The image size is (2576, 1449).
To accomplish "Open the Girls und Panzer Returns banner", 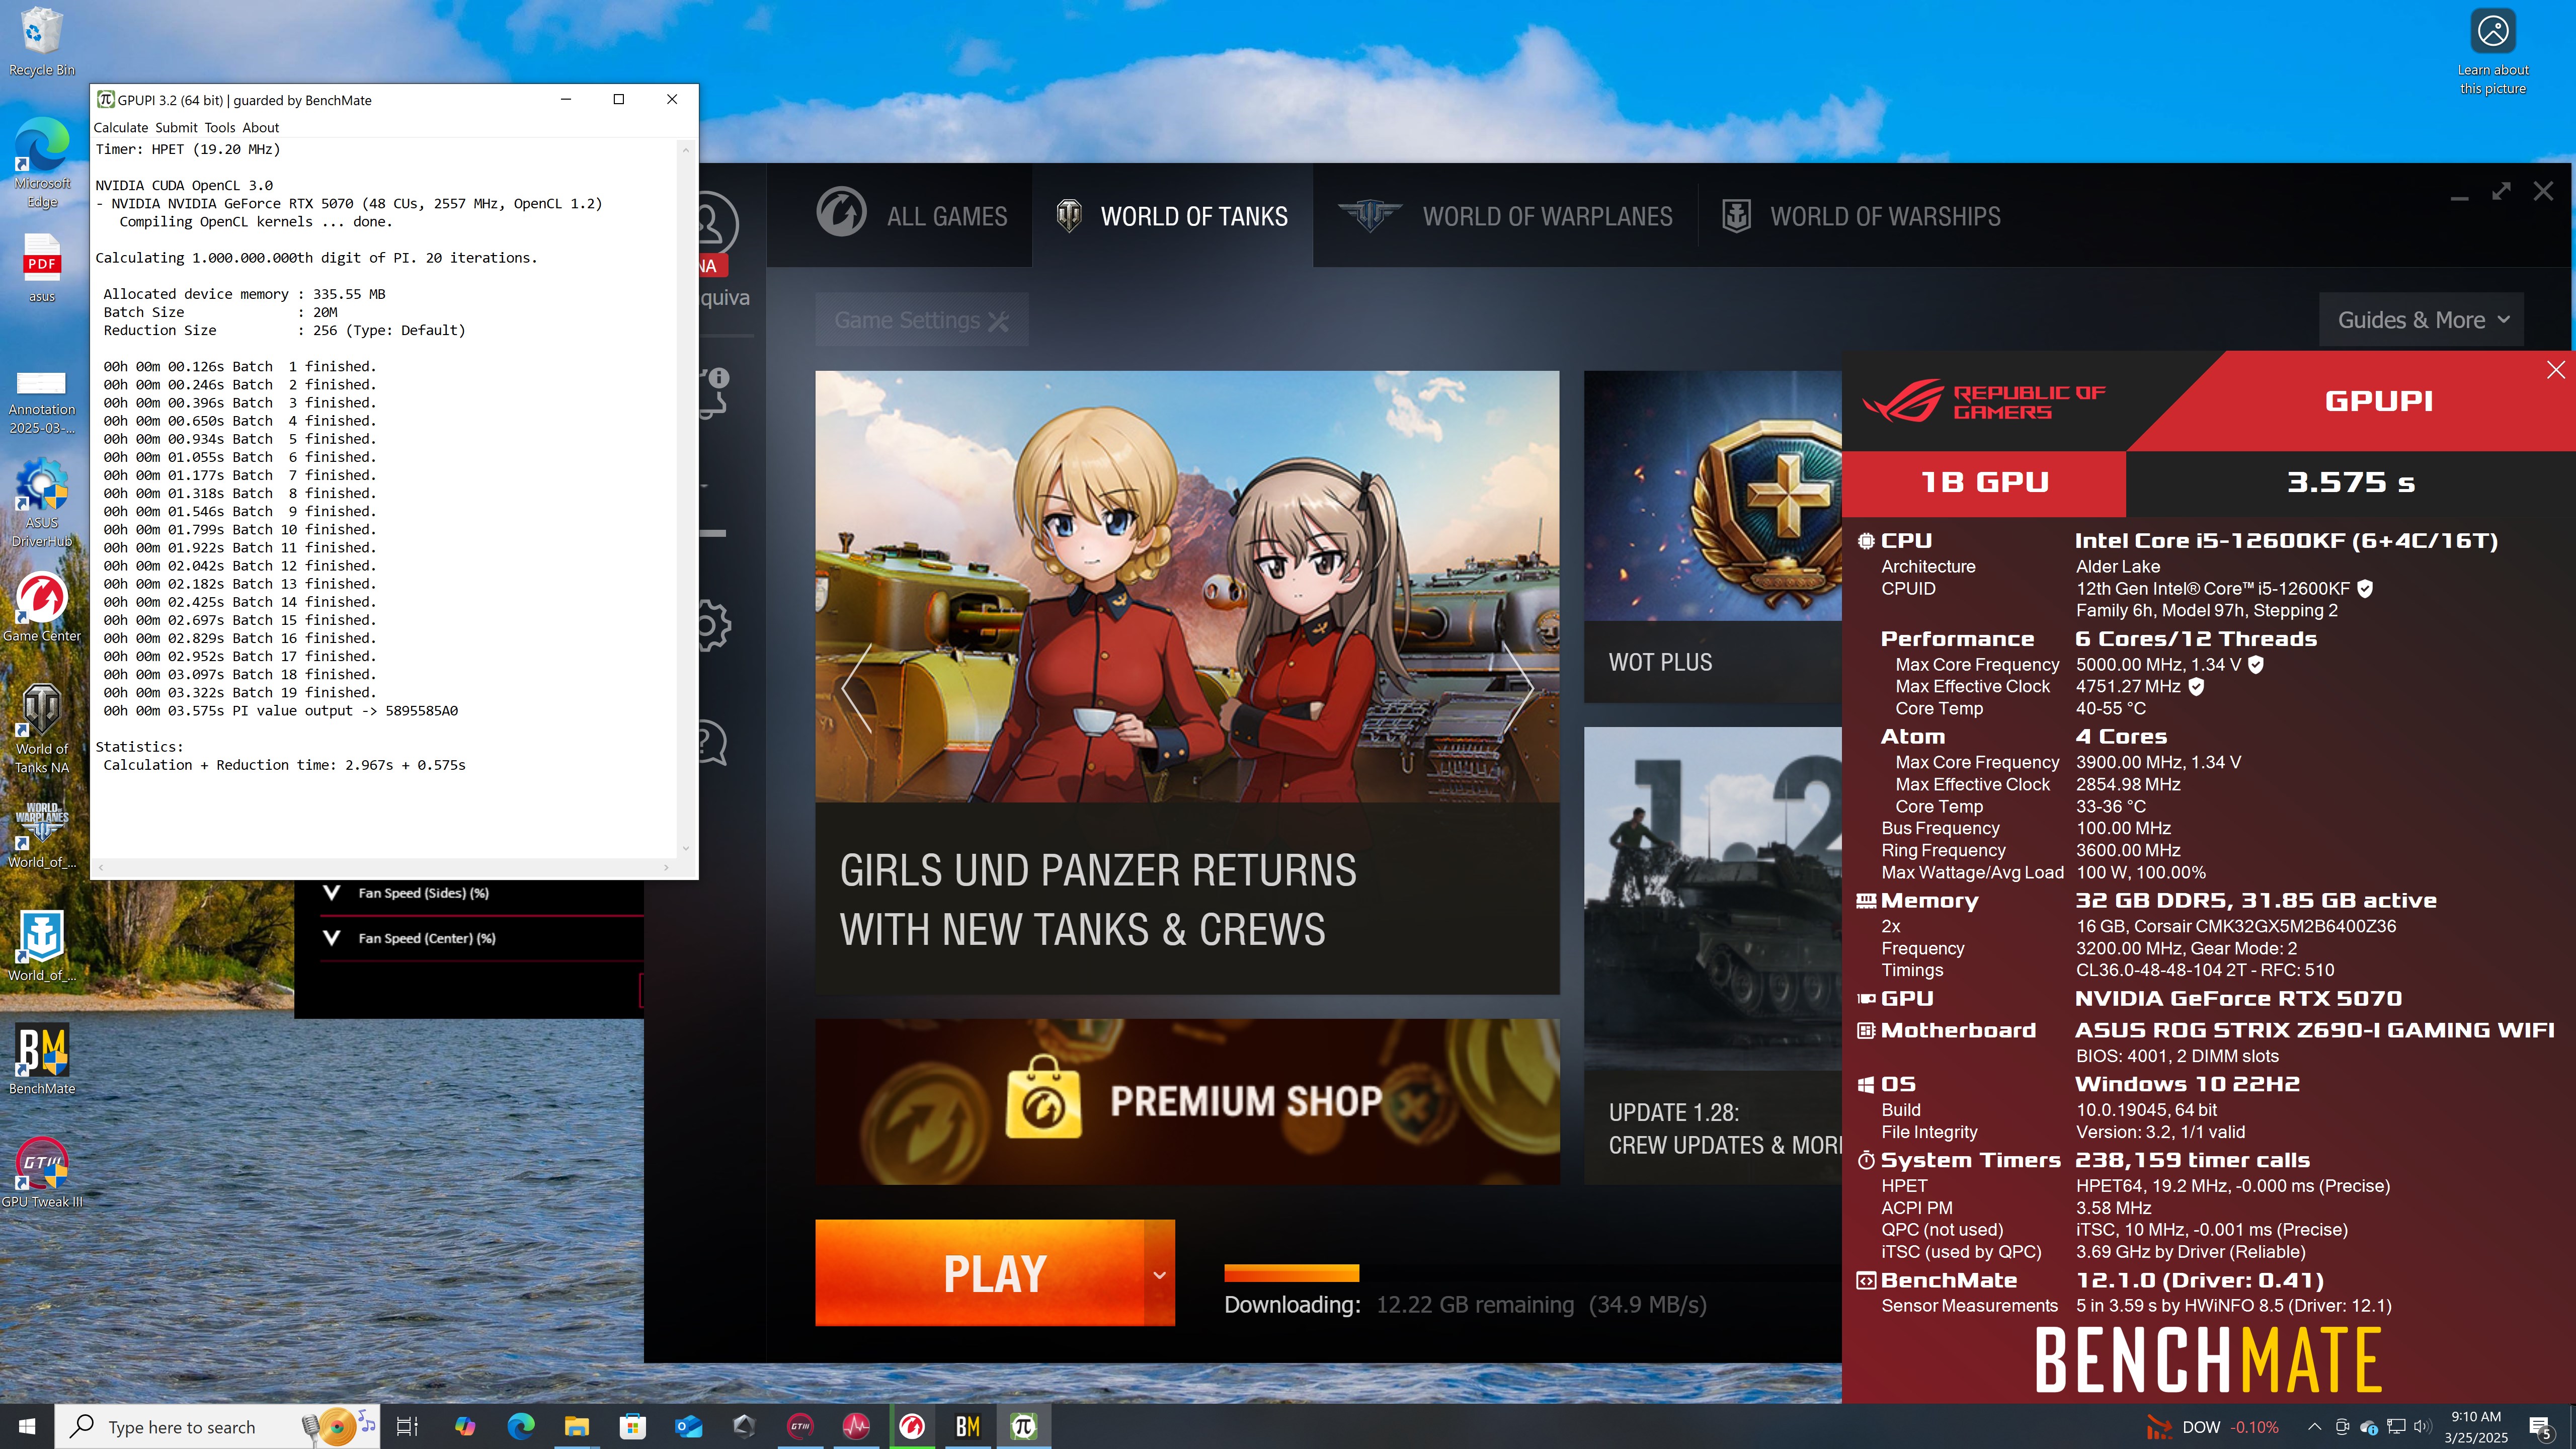I will tap(1187, 683).
